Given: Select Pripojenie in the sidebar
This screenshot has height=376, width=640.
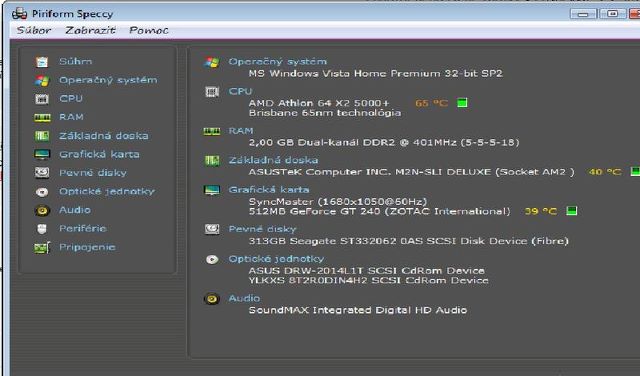Looking at the screenshot, I should (87, 247).
